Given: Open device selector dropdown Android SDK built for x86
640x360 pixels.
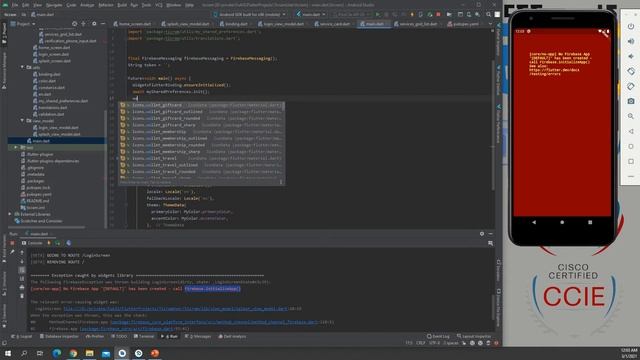Looking at the screenshot, I should point(250,14).
